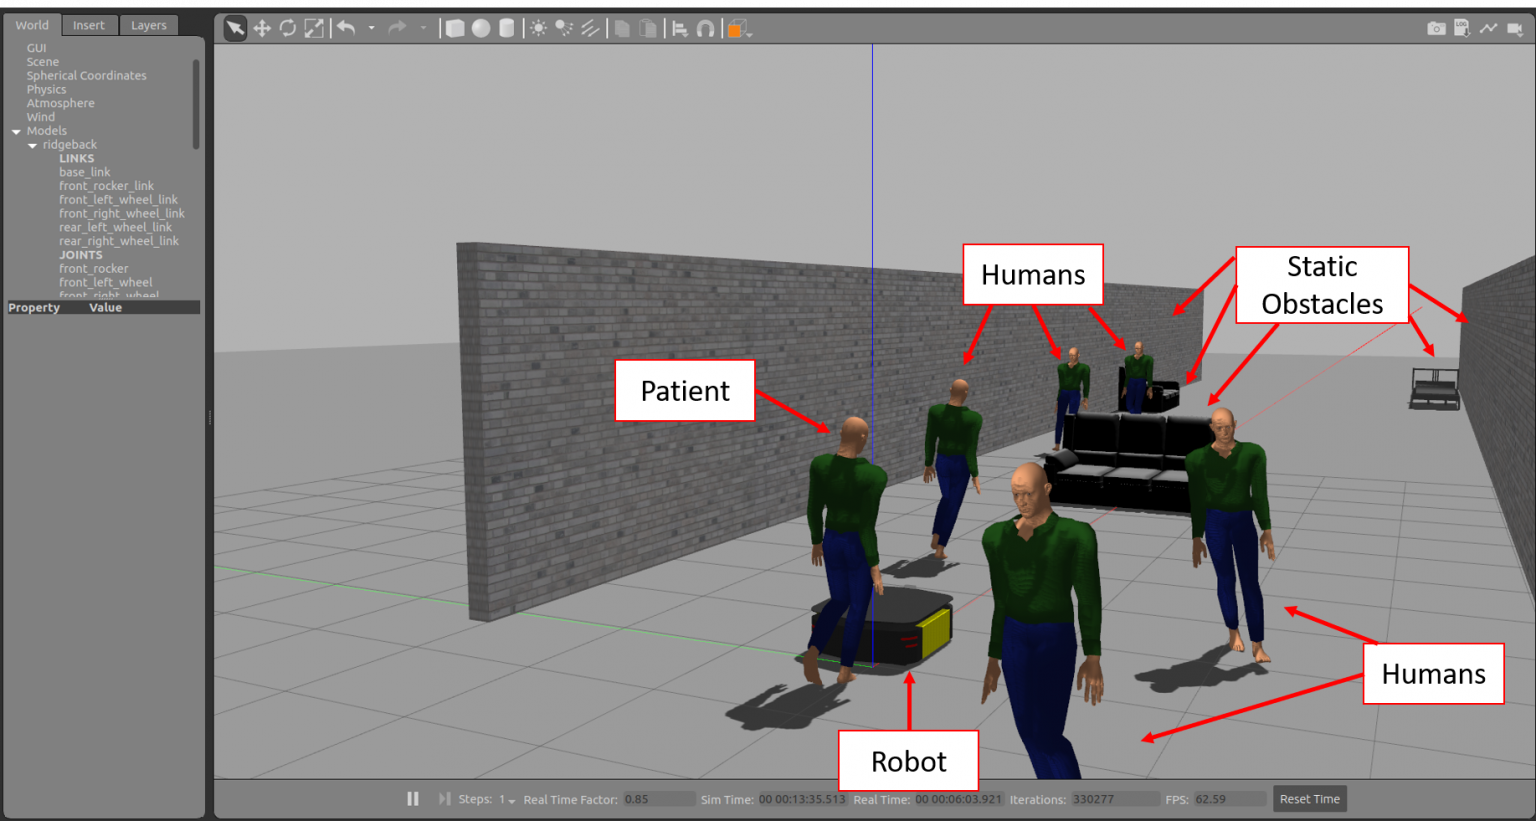Click the Reset Time button
This screenshot has height=821, width=1536.
point(1309,799)
